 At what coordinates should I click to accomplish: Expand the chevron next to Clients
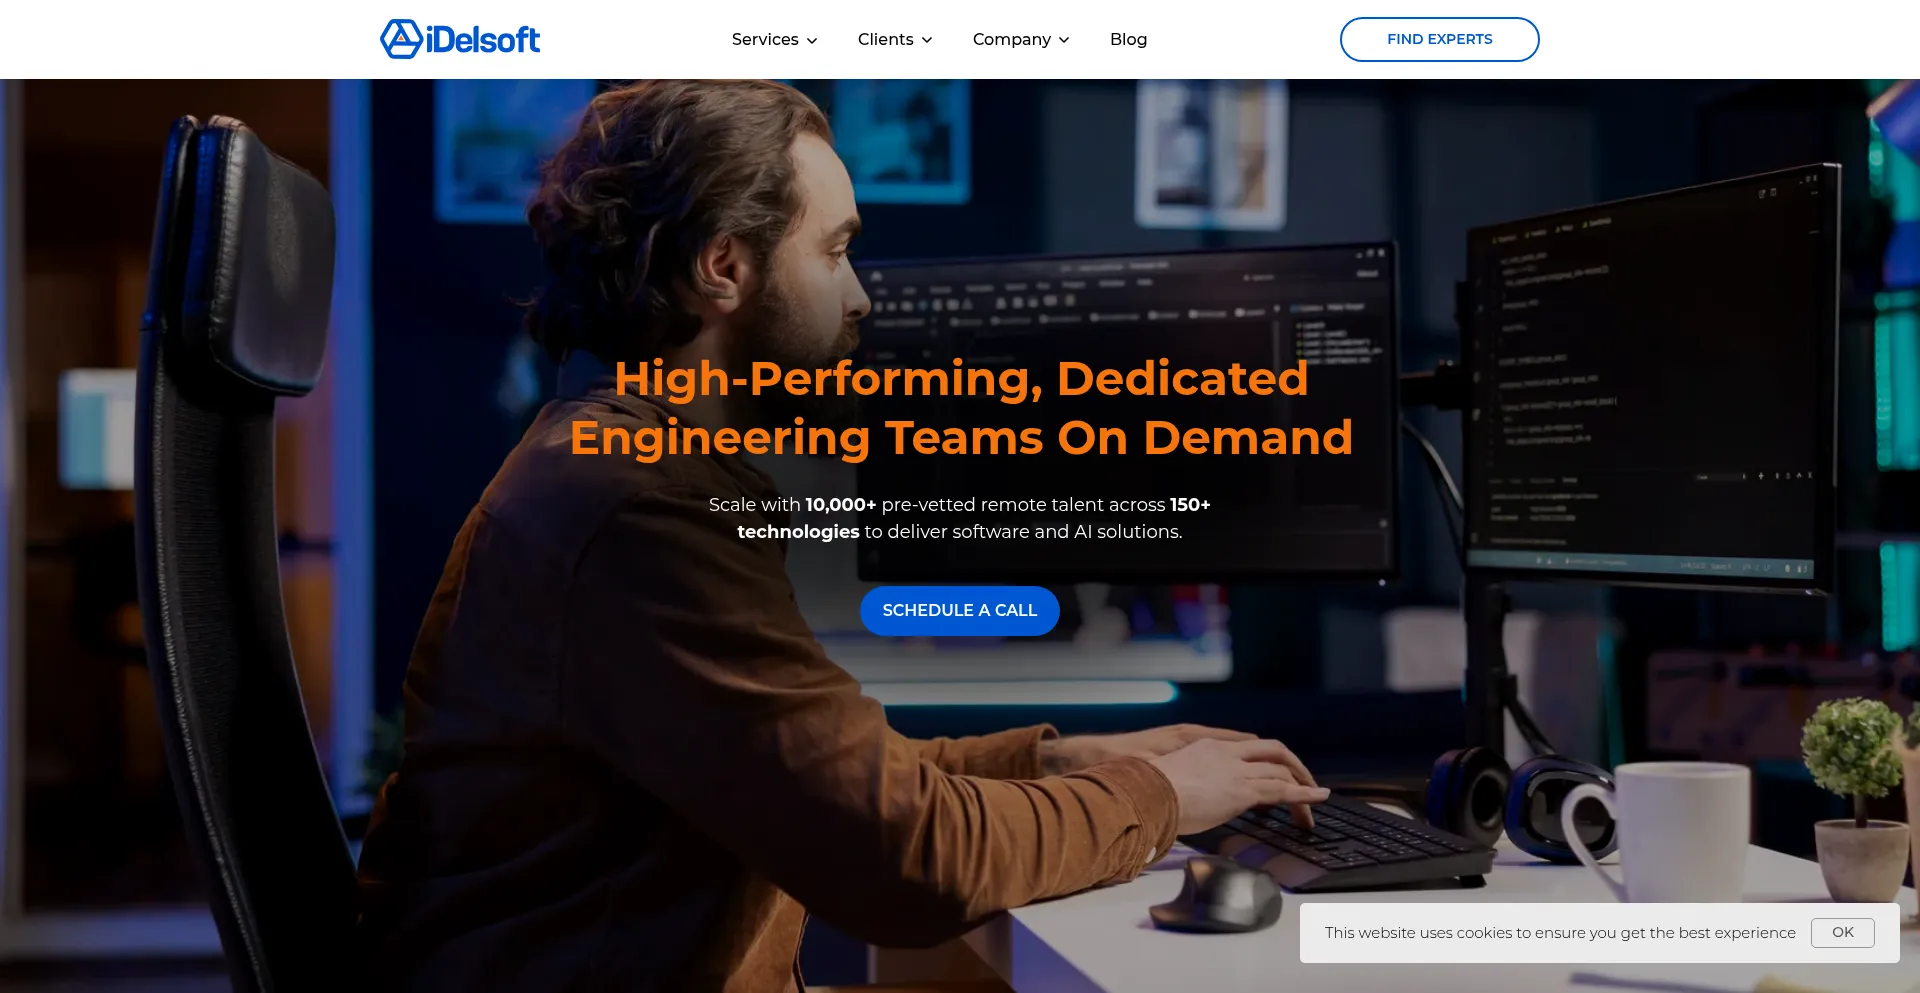pos(927,40)
